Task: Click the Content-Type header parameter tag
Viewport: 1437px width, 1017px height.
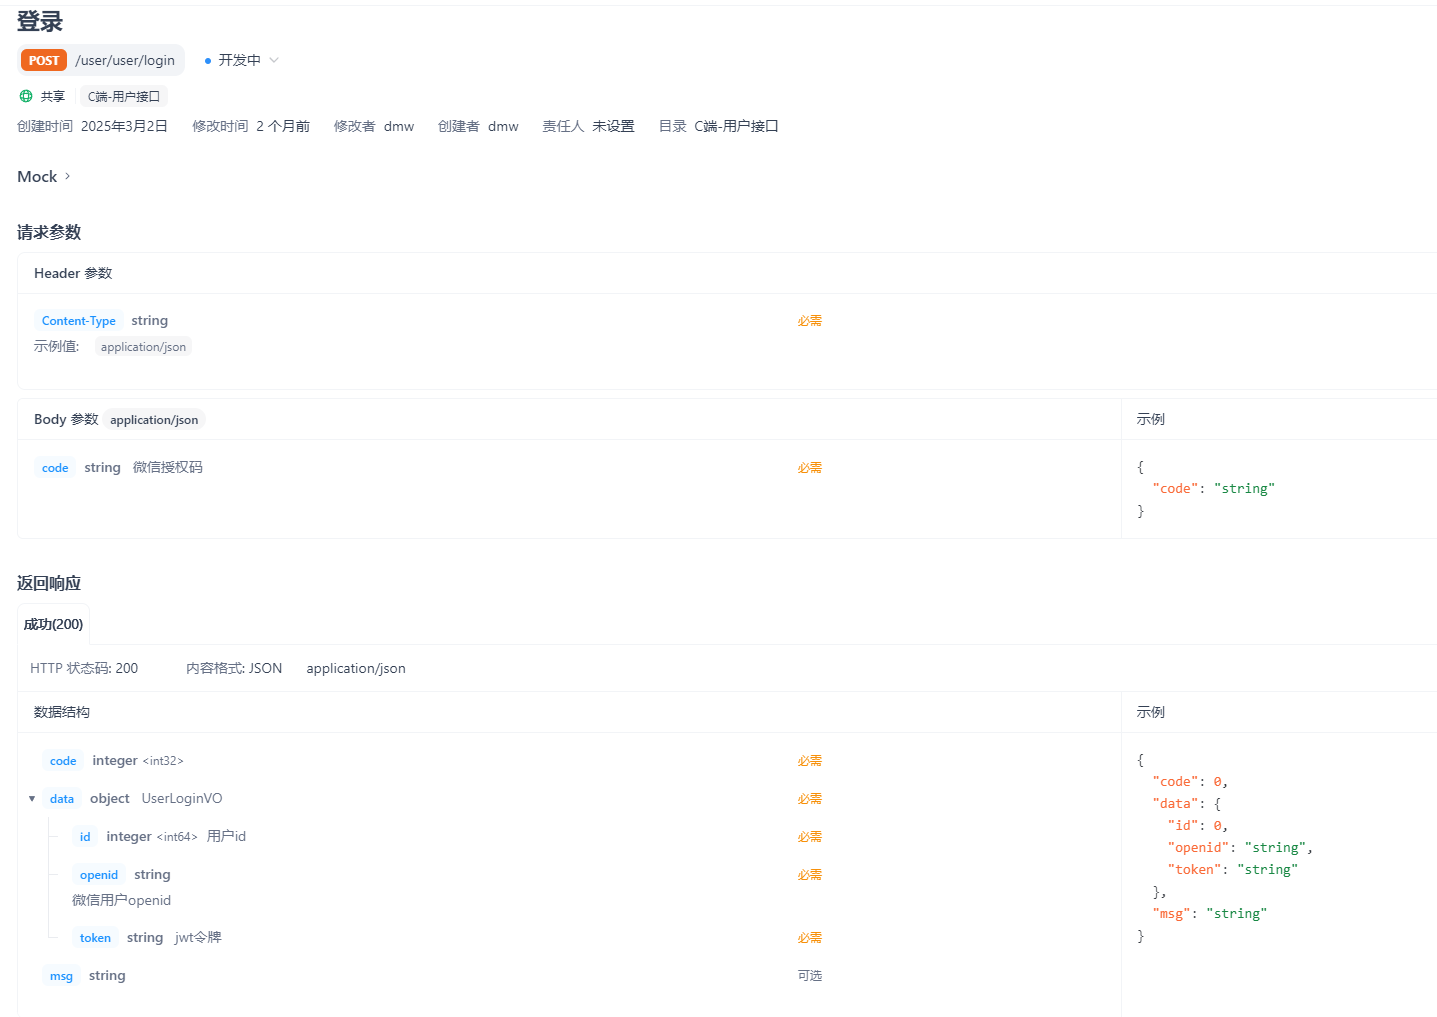Action: point(79,321)
